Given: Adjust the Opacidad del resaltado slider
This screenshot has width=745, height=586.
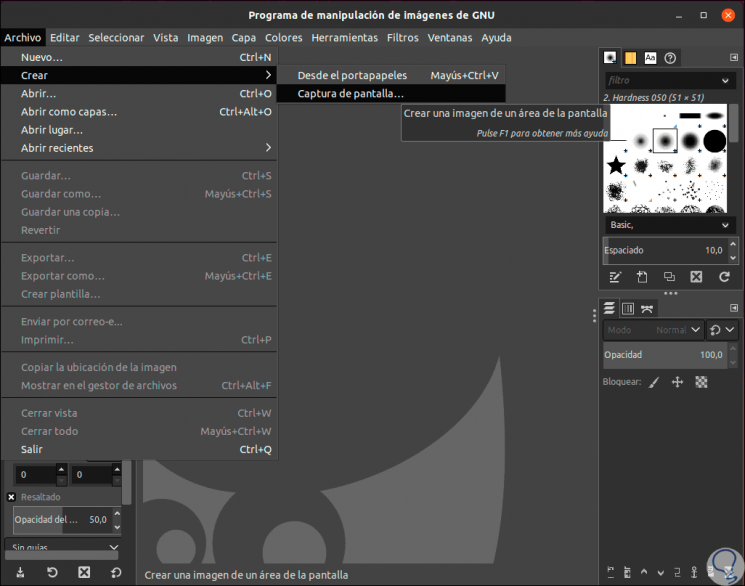Looking at the screenshot, I should coord(63,520).
